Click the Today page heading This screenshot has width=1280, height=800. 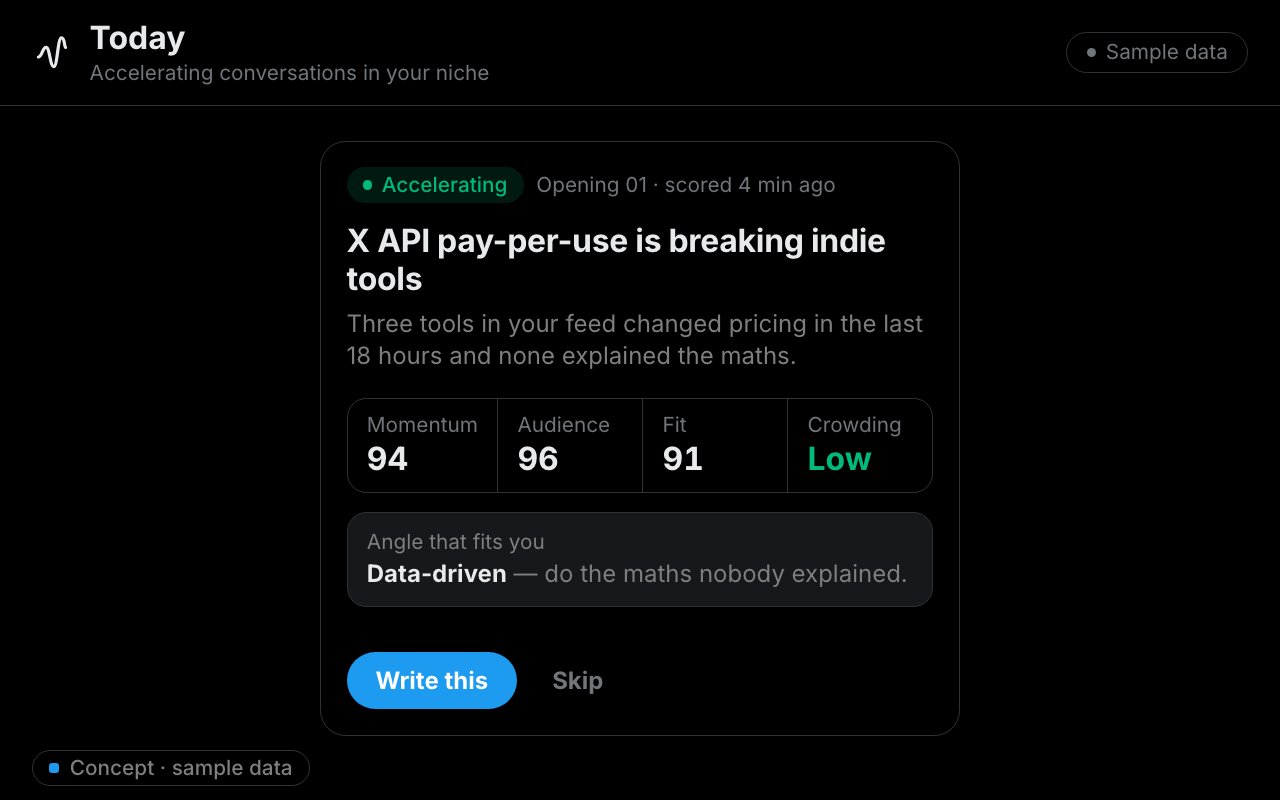pos(137,39)
